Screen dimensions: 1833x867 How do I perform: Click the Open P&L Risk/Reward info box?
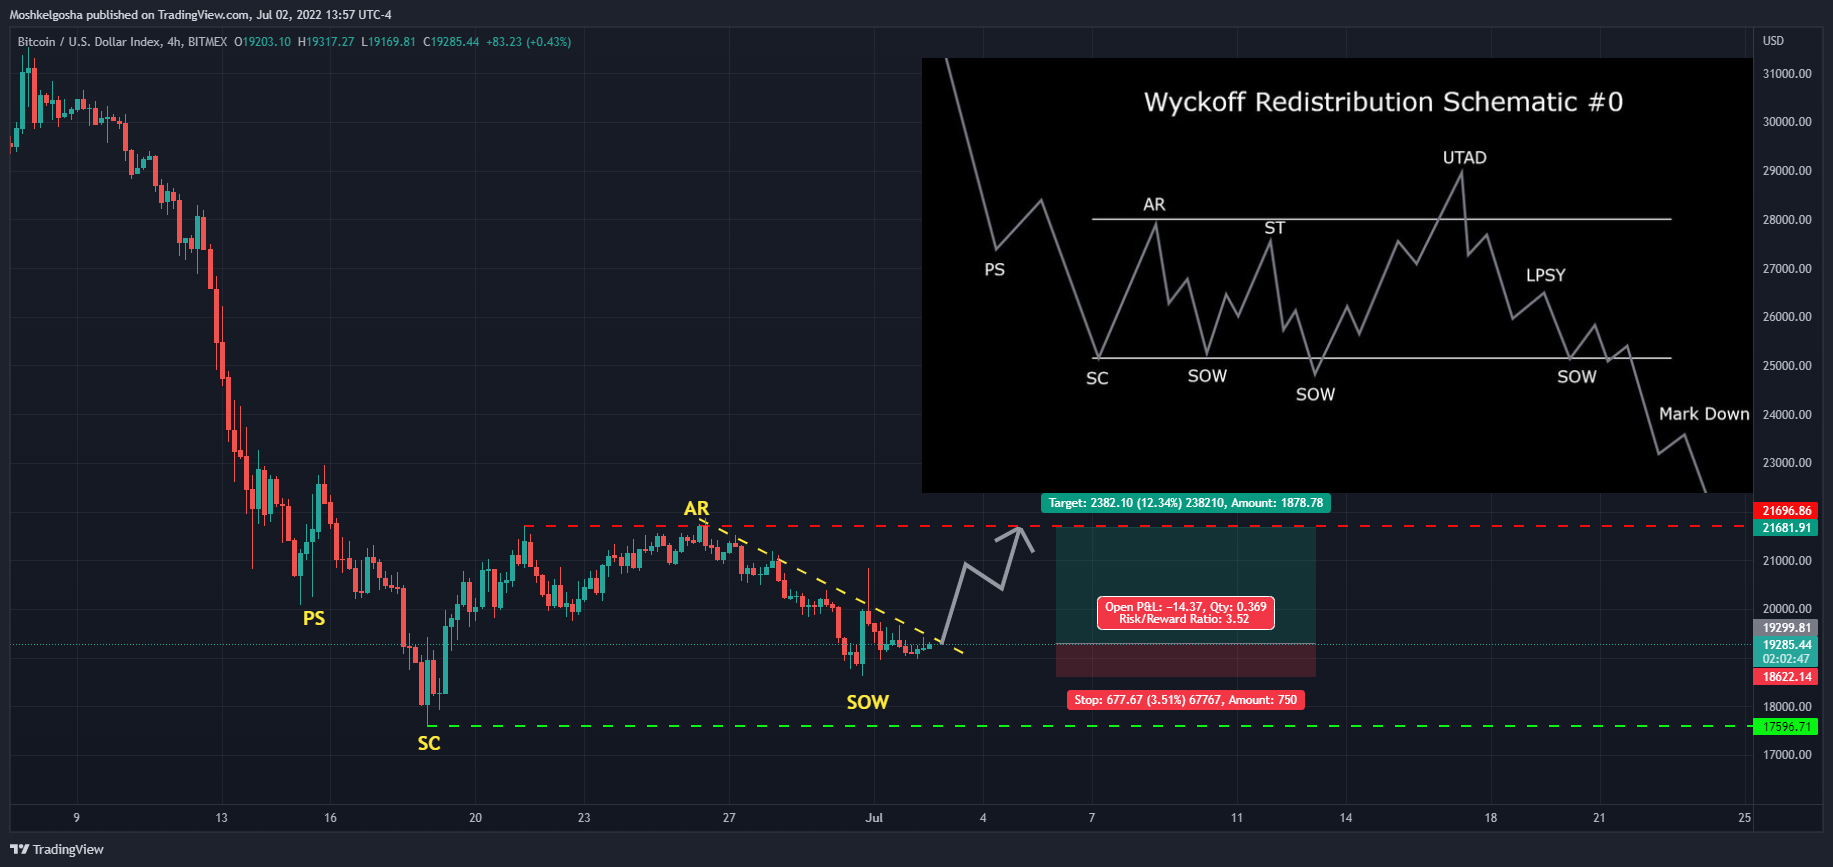click(x=1185, y=613)
